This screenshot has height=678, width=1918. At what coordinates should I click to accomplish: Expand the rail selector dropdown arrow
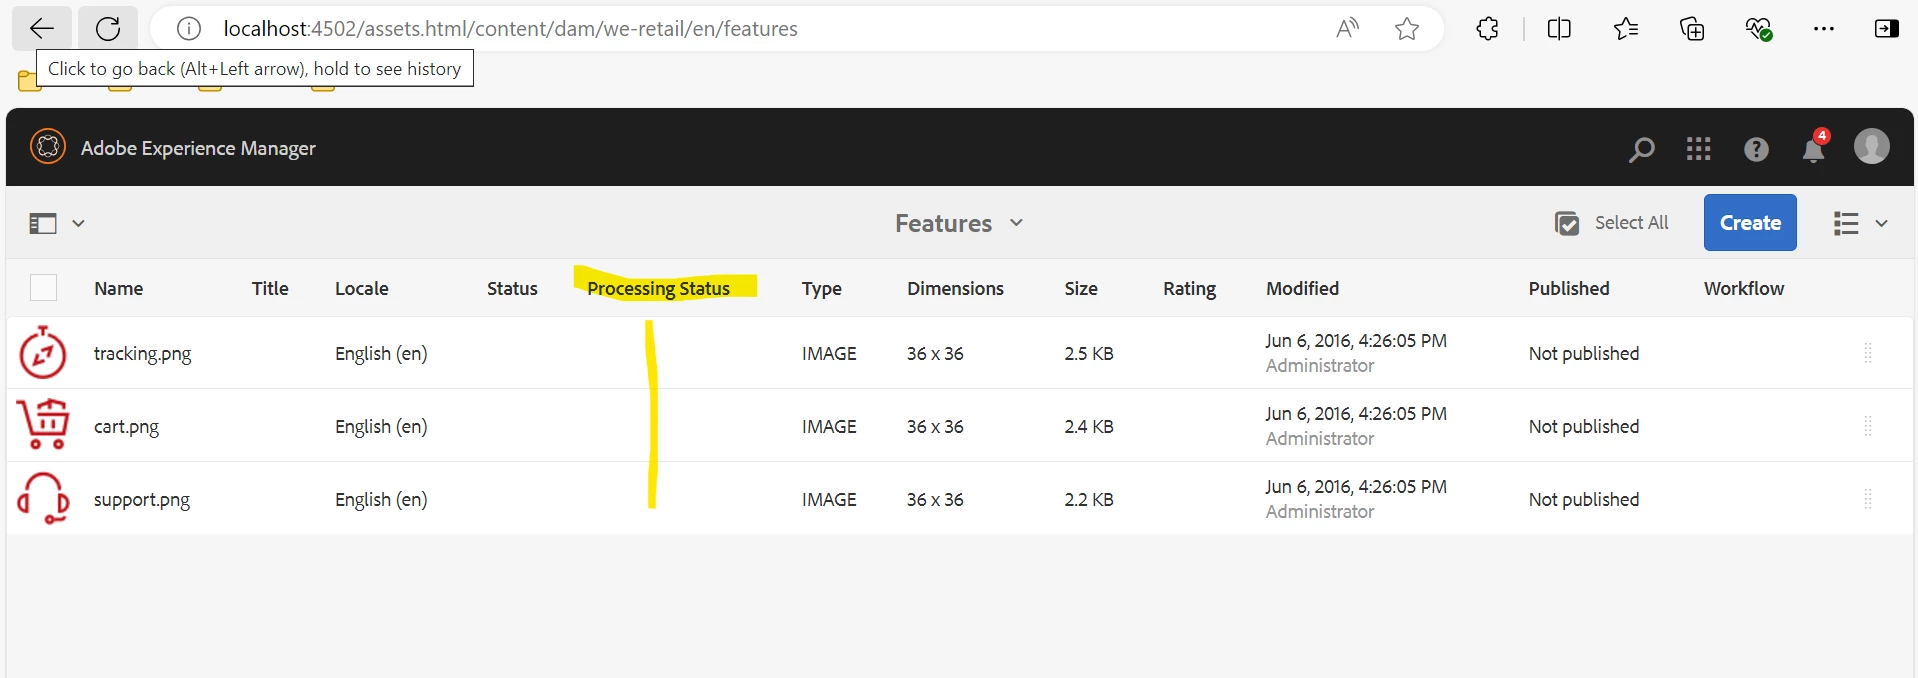coord(78,223)
